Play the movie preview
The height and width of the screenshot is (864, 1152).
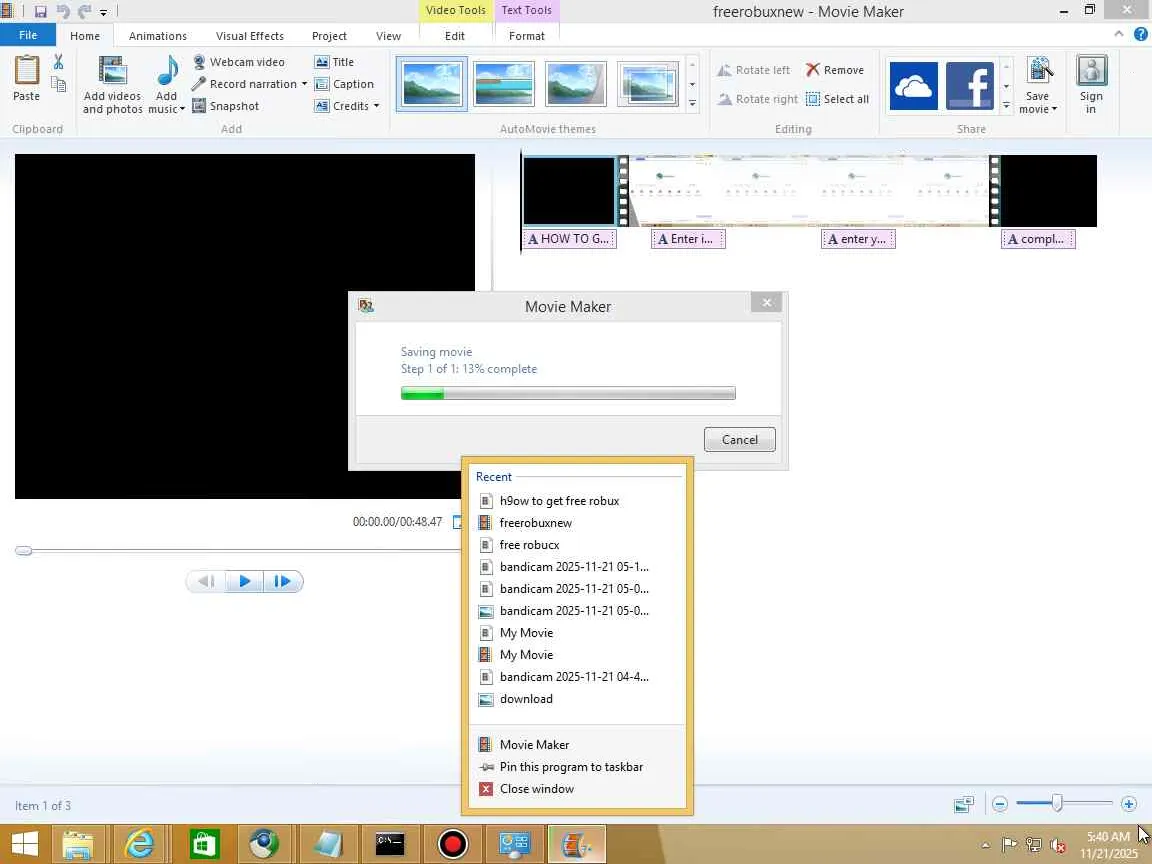pyautogui.click(x=245, y=581)
